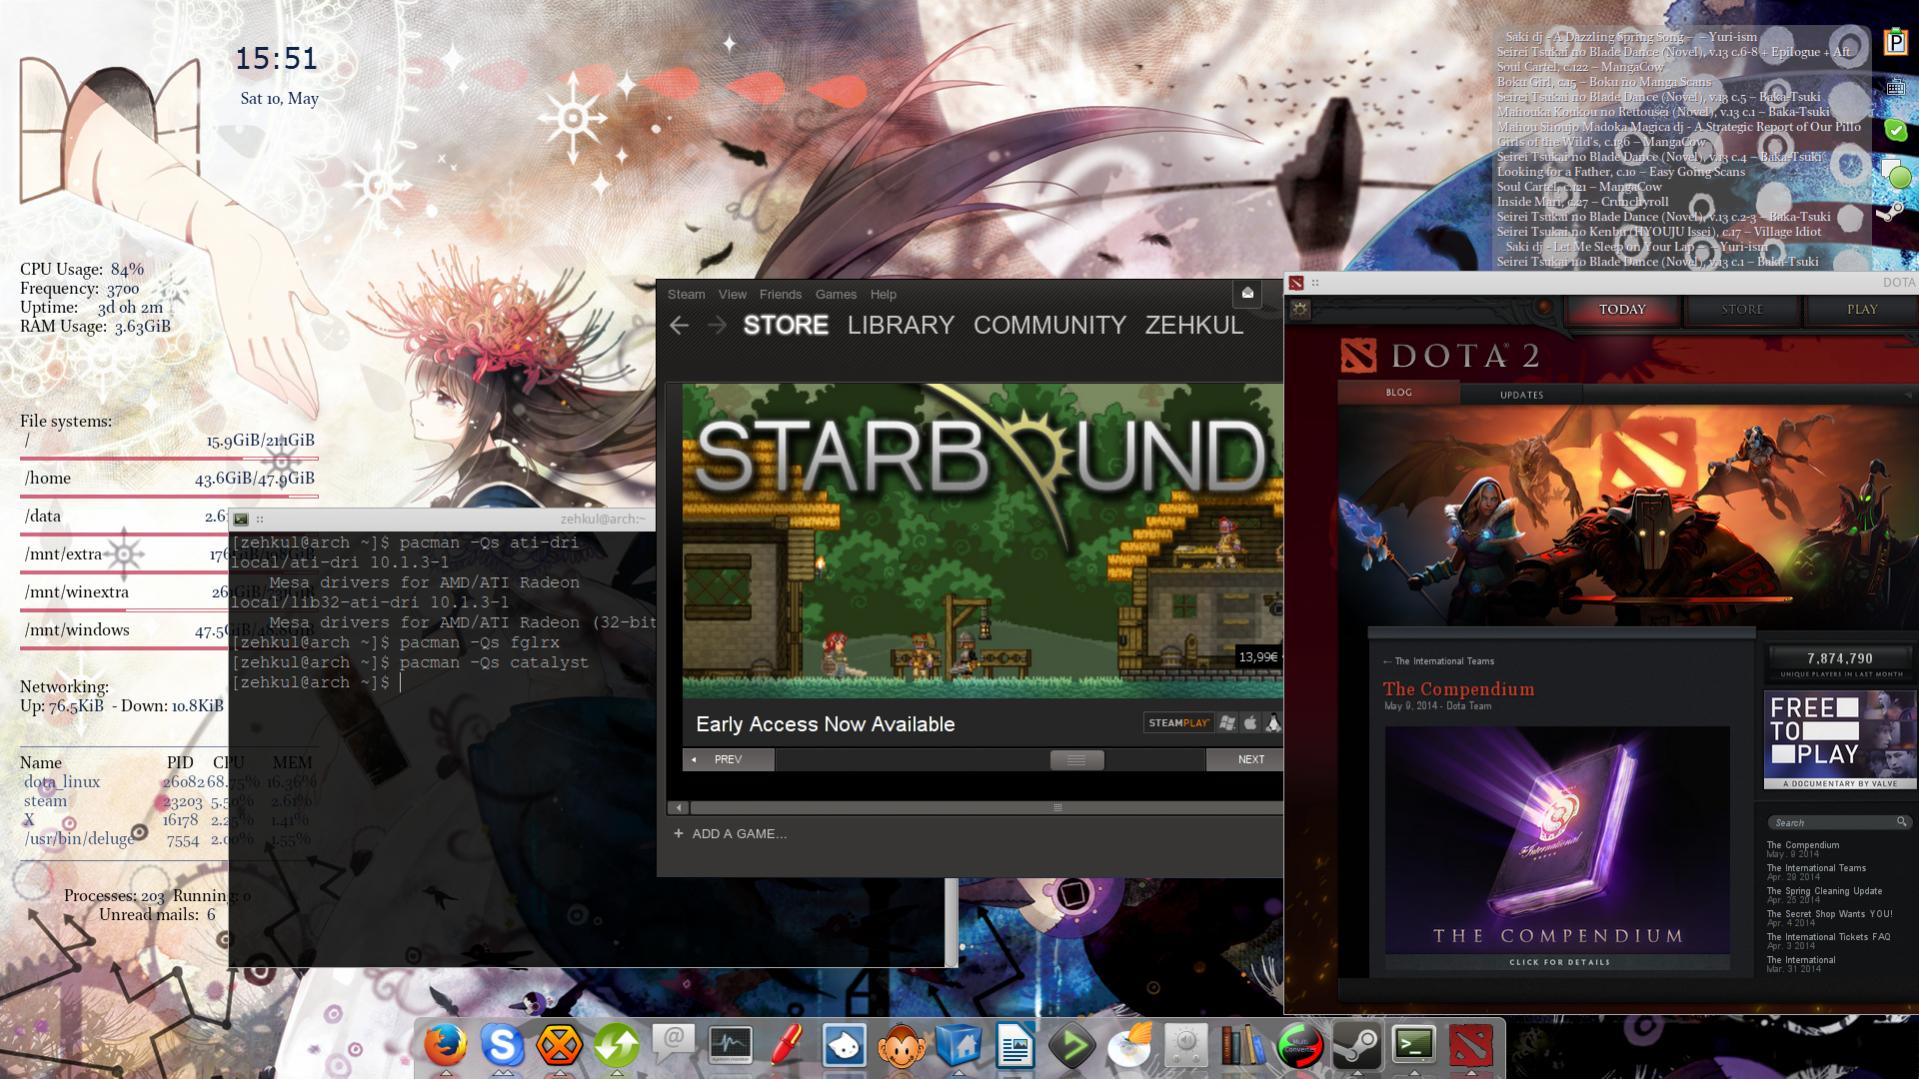Screen dimensions: 1919x1079
Task: Click the Steam tray icon
Action: point(1889,211)
